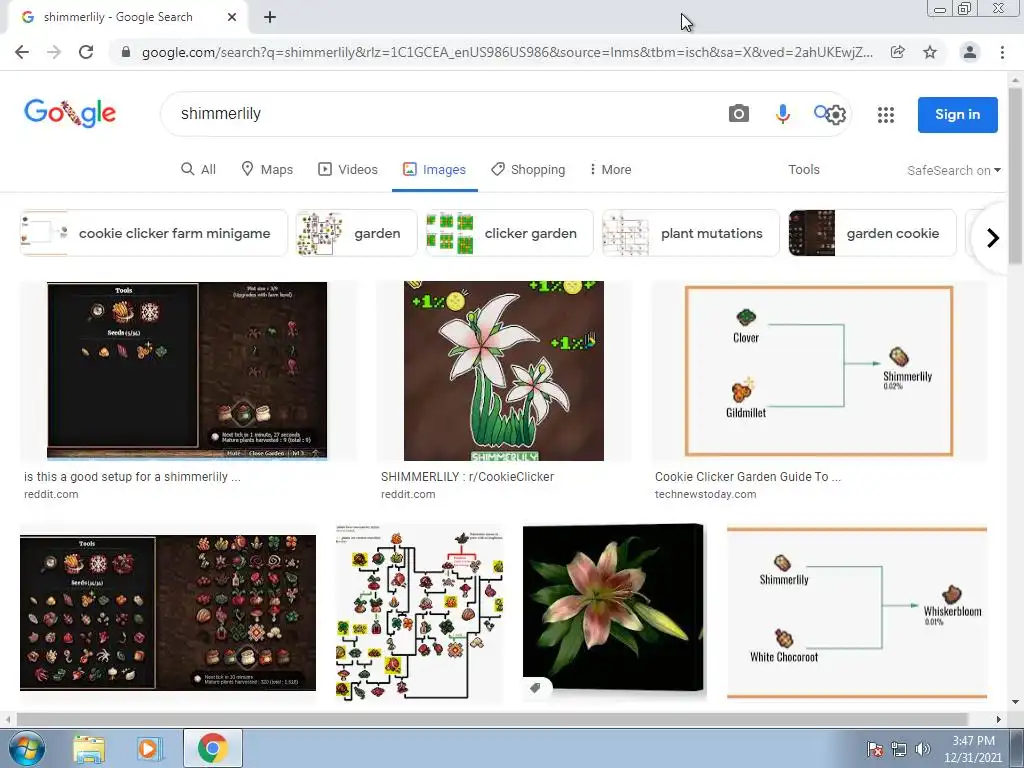Open File Explorer from taskbar

coord(89,748)
